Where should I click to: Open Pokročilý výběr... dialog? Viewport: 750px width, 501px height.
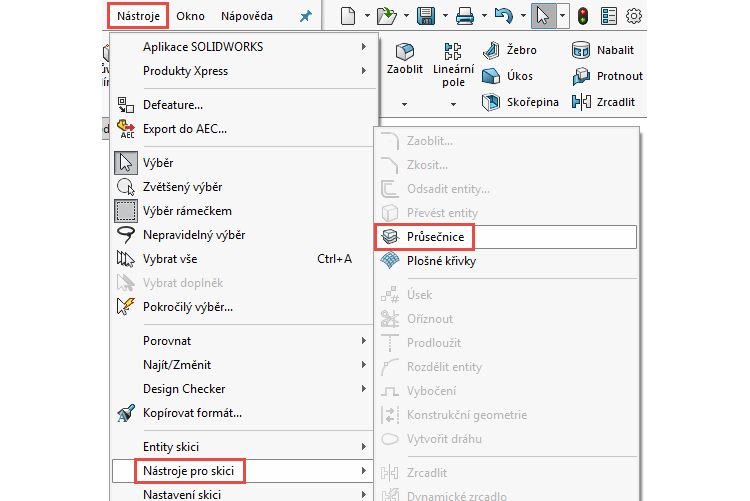click(x=243, y=307)
